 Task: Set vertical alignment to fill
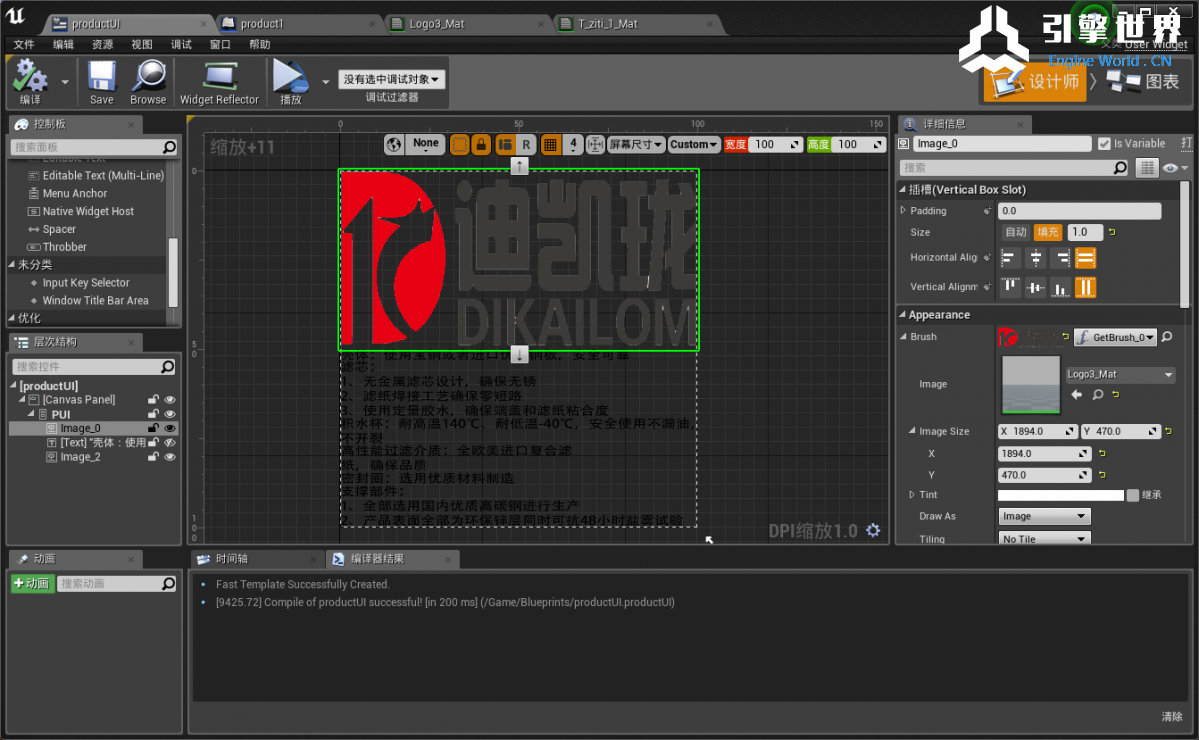(x=1086, y=287)
